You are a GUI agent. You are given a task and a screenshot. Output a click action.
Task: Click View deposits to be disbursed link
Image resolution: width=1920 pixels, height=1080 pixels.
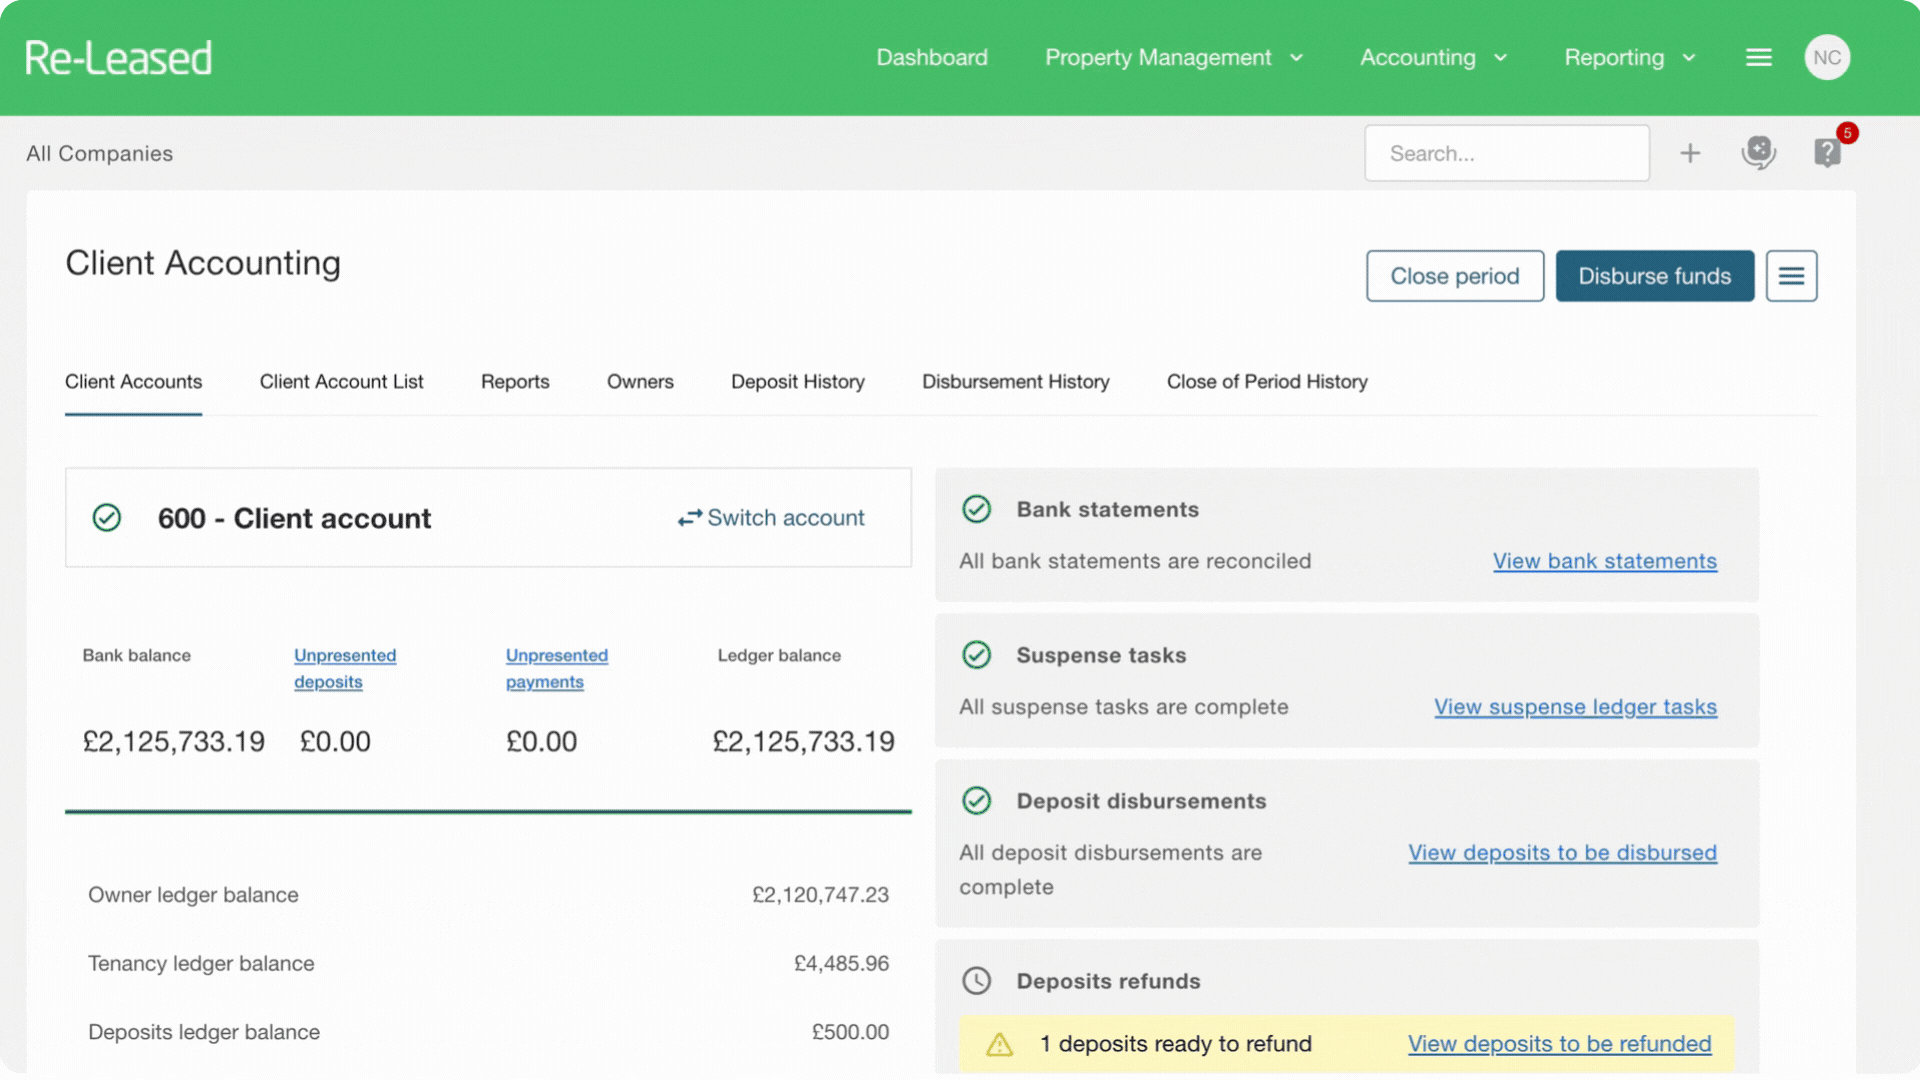tap(1562, 853)
